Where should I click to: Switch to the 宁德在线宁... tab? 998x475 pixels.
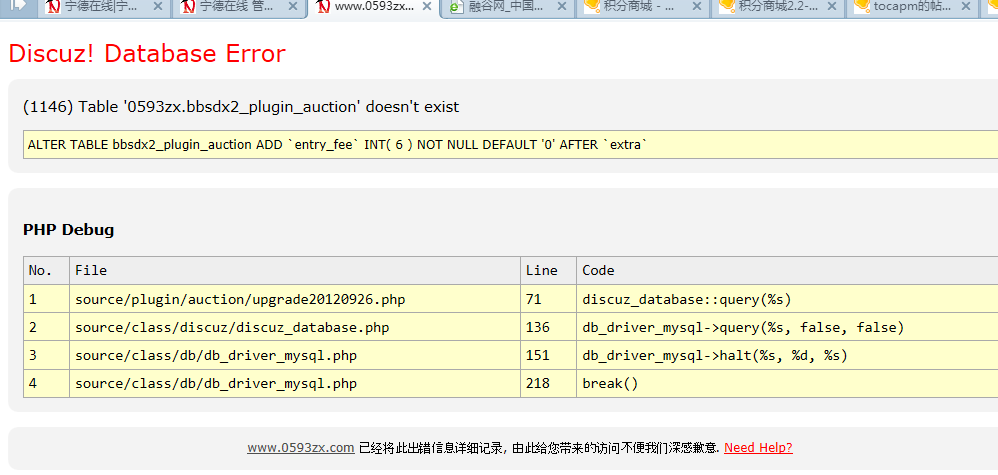[x=104, y=7]
